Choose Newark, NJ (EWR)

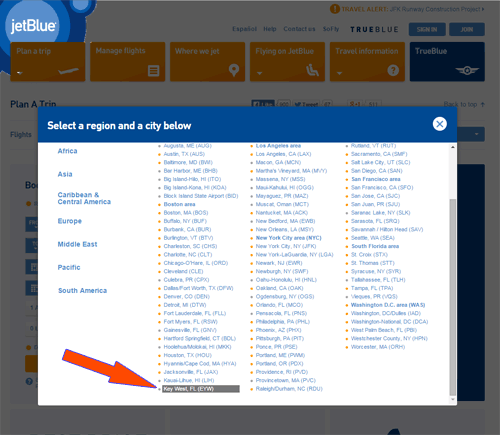279,263
